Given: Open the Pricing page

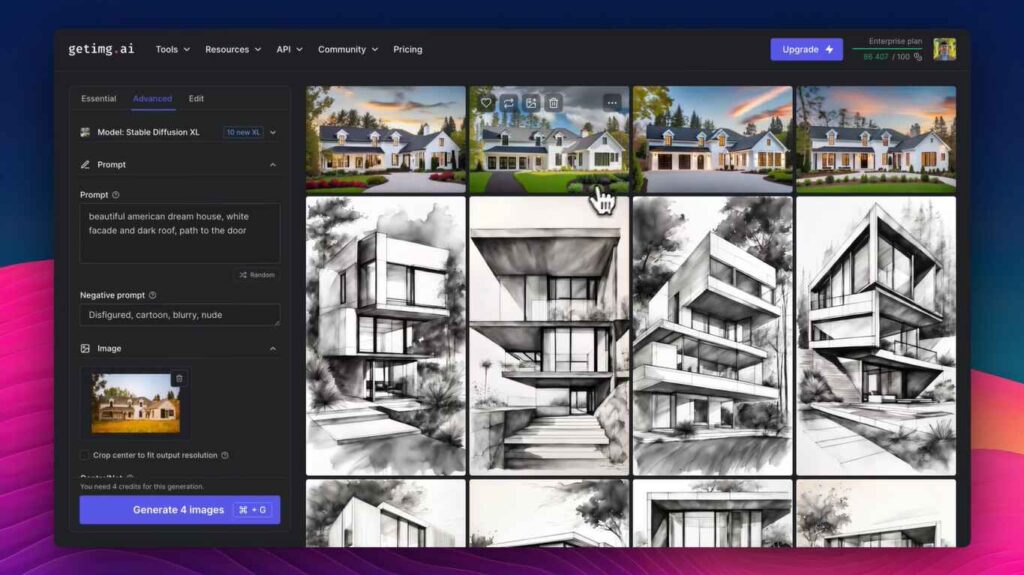Looking at the screenshot, I should click(x=408, y=49).
